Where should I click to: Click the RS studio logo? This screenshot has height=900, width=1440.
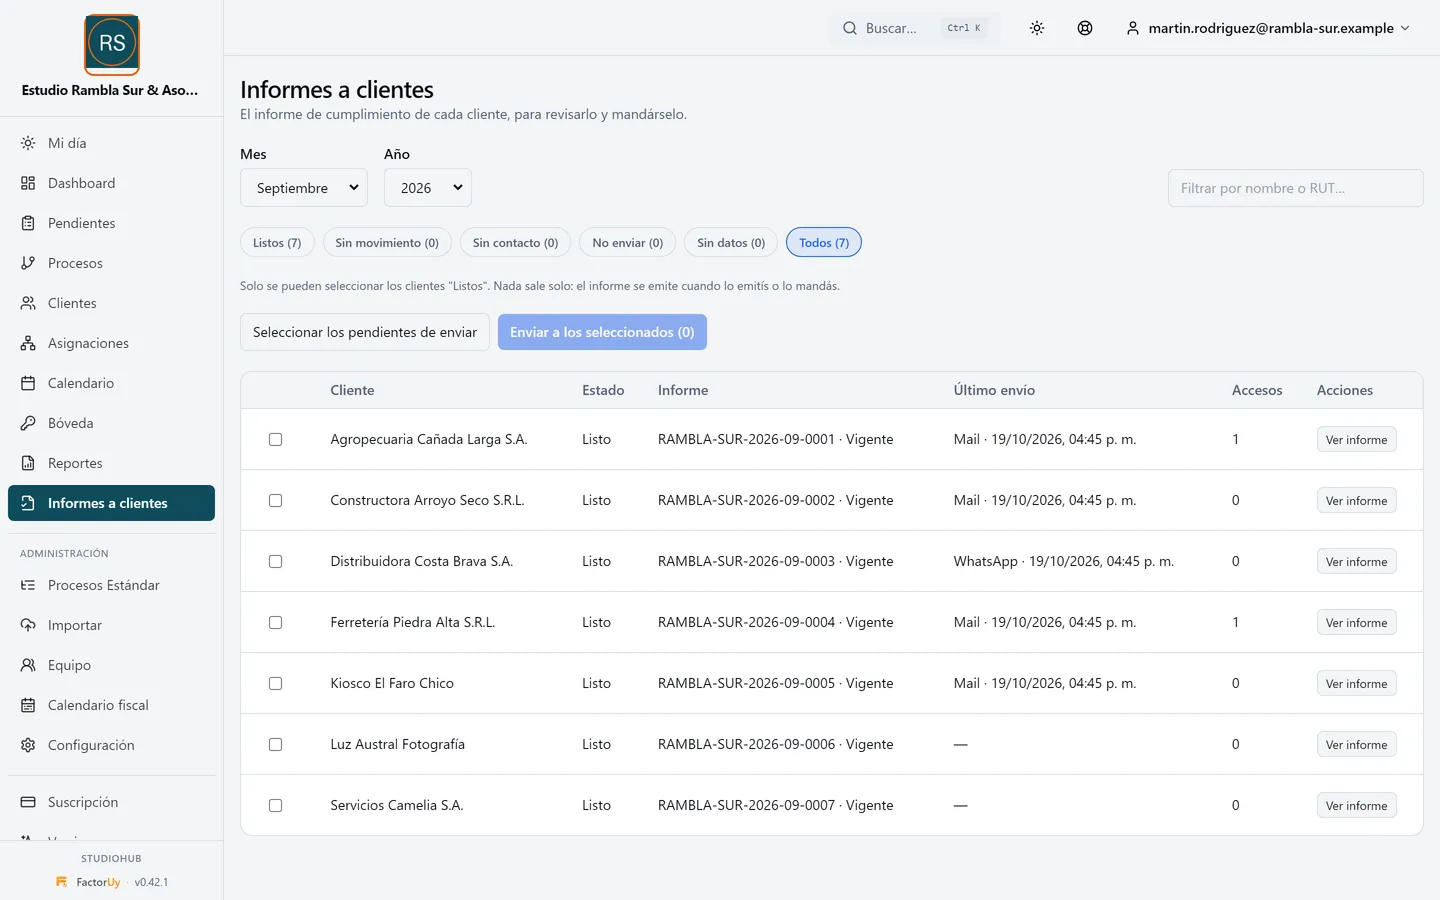coord(112,44)
